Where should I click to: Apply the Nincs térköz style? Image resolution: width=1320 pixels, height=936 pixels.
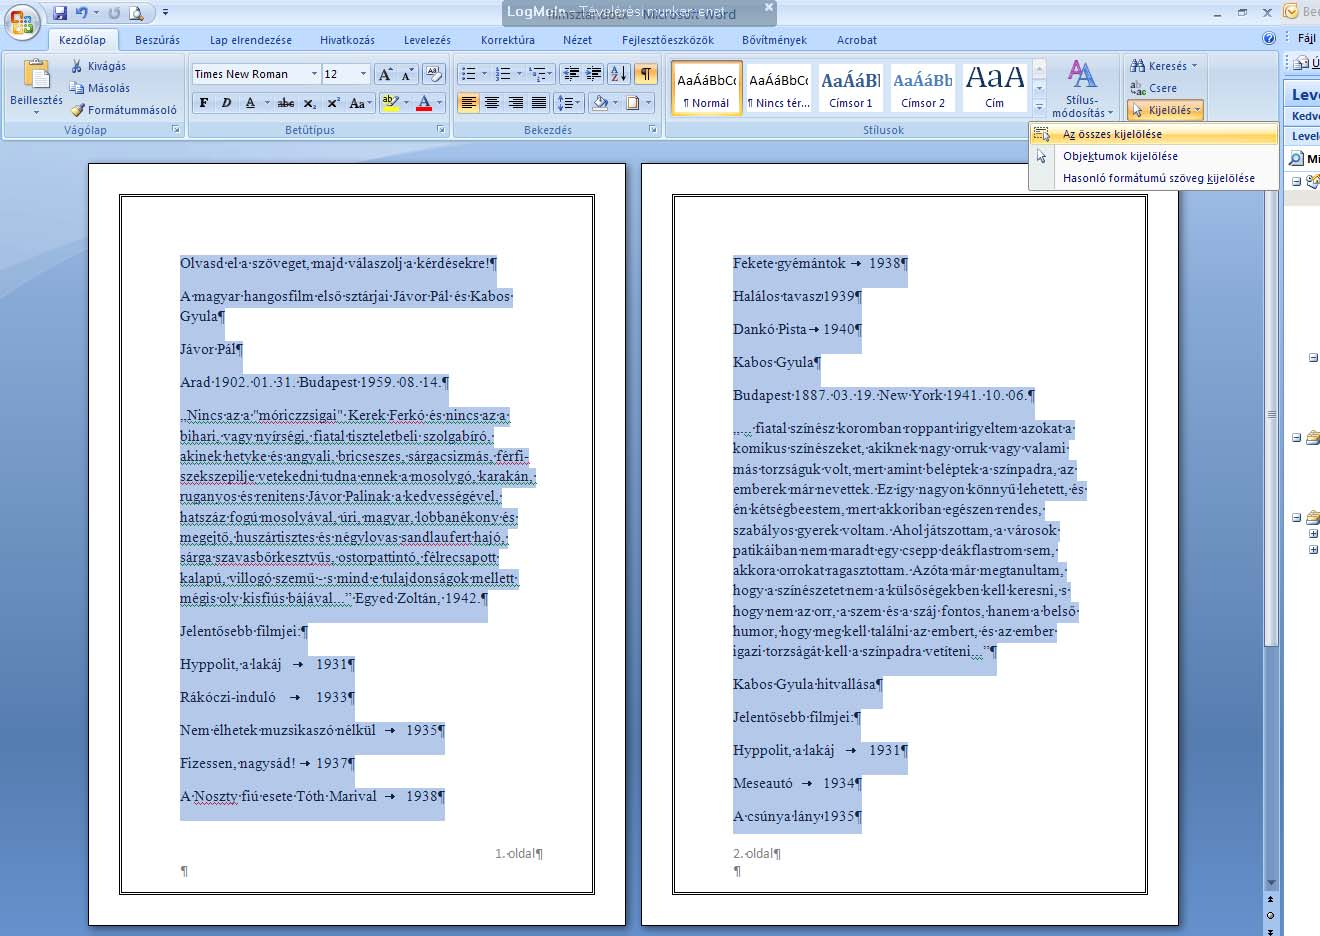[779, 88]
